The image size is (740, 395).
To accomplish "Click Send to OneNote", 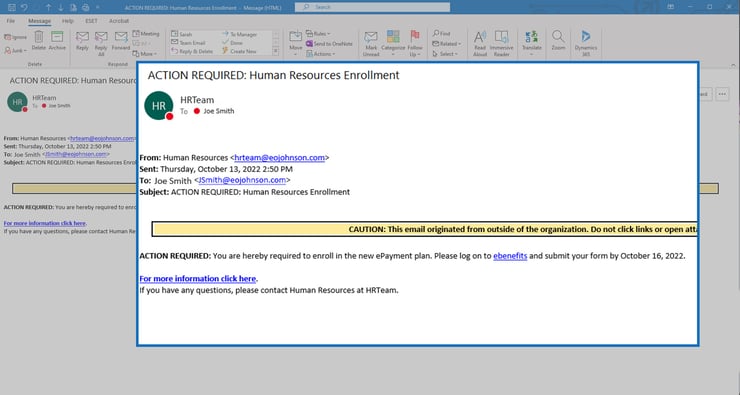I will (x=329, y=43).
